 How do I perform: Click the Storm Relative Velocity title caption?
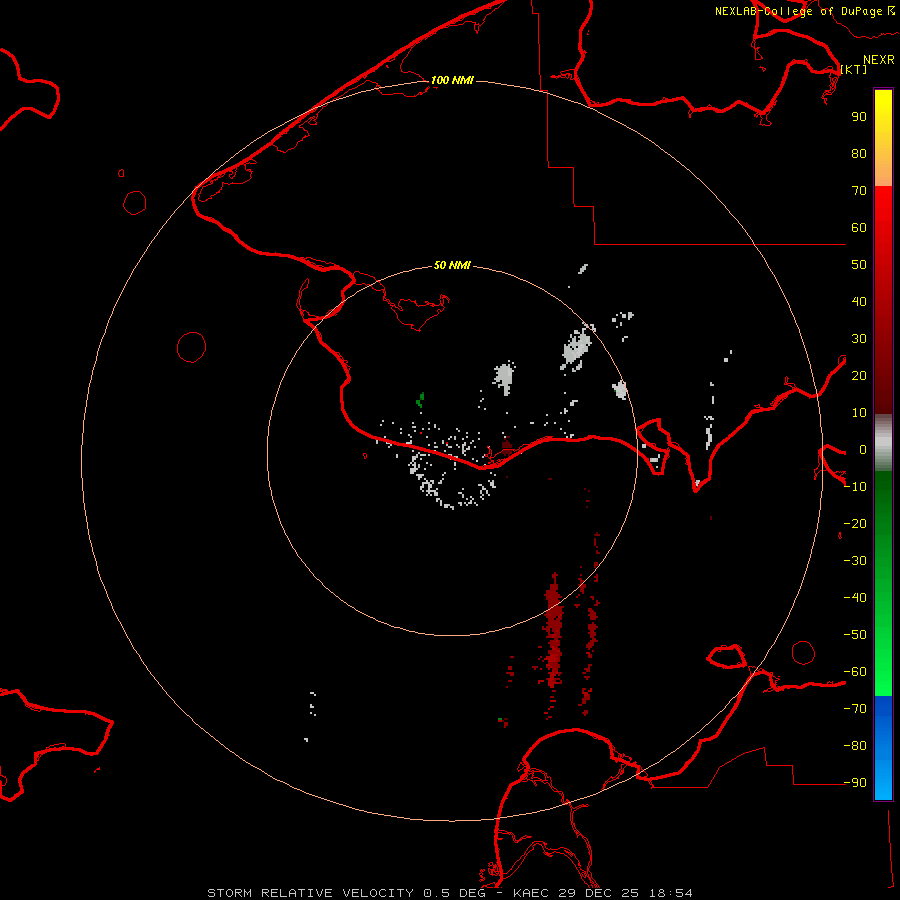450,893
